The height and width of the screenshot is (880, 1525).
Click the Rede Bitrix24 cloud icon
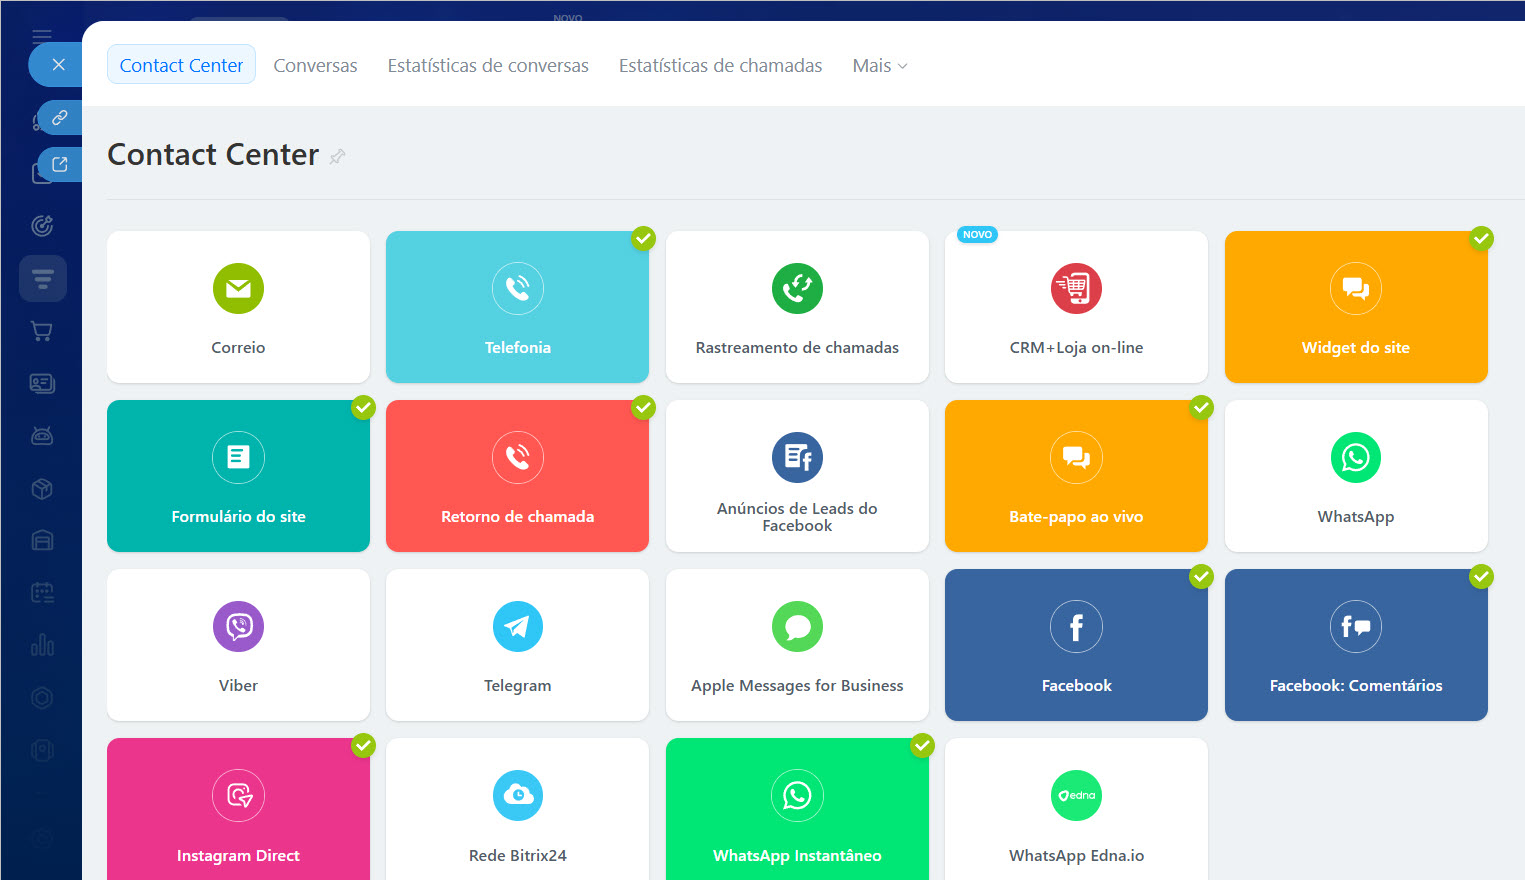tap(517, 796)
